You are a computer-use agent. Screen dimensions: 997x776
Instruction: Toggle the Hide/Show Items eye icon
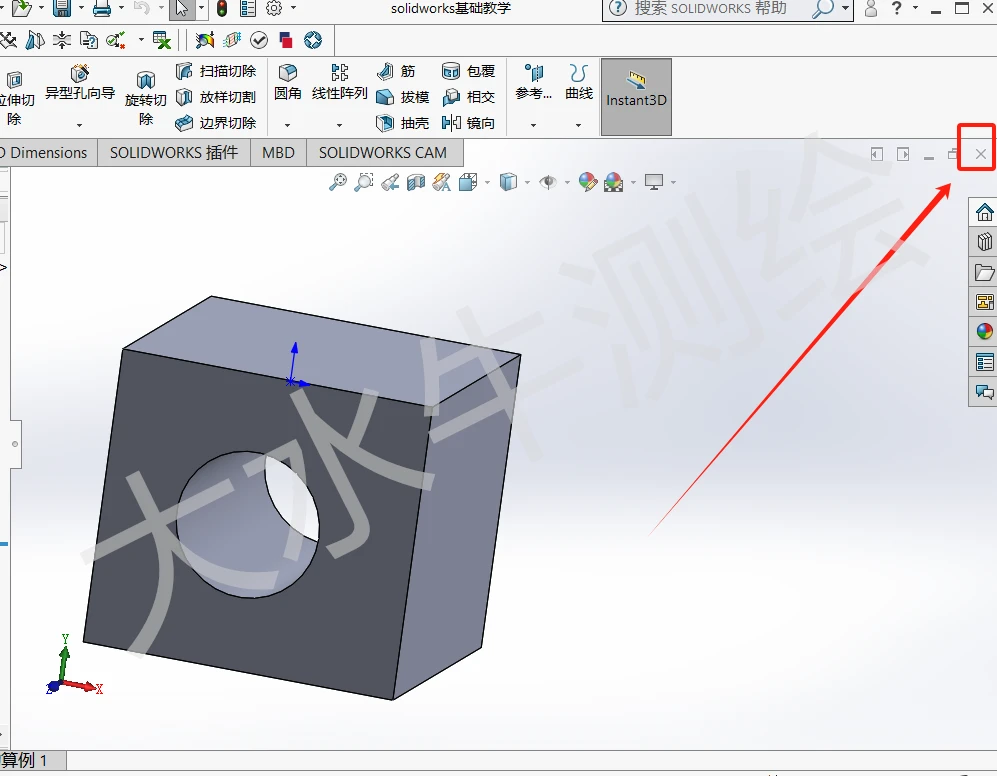pos(547,183)
